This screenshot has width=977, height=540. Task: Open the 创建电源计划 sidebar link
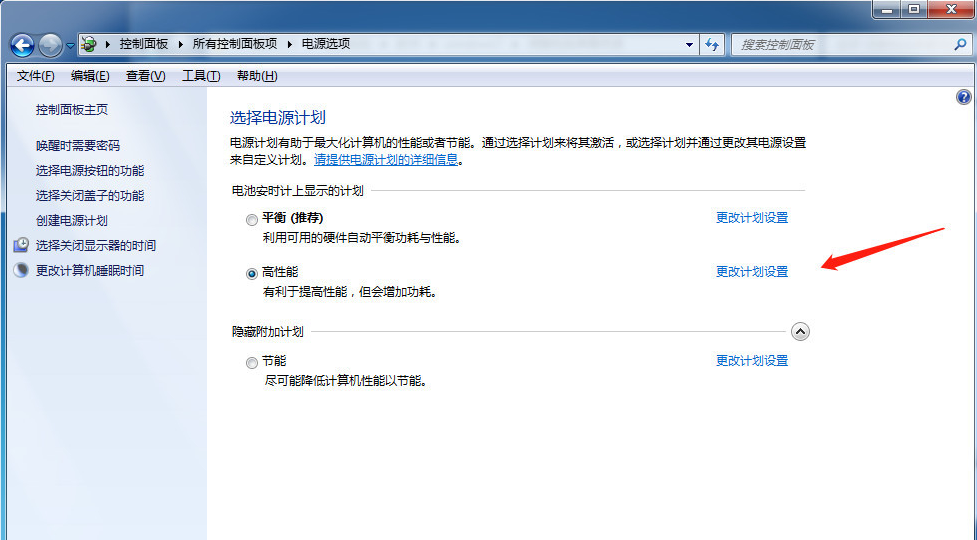(x=71, y=220)
